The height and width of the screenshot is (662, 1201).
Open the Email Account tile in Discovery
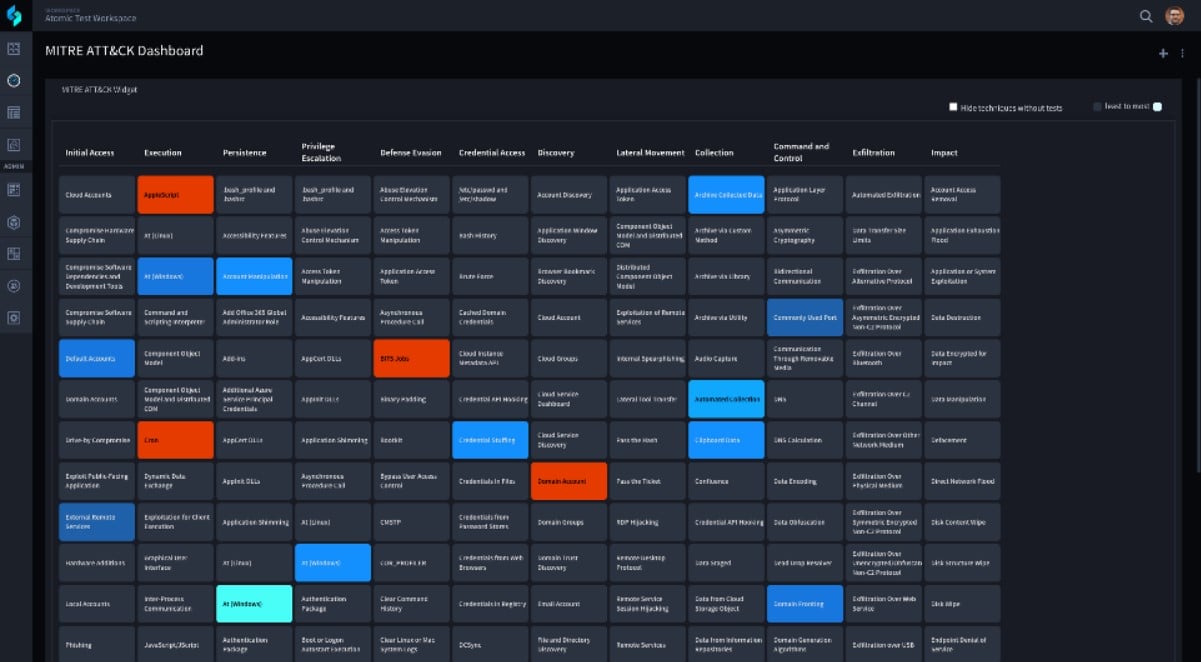click(x=569, y=604)
